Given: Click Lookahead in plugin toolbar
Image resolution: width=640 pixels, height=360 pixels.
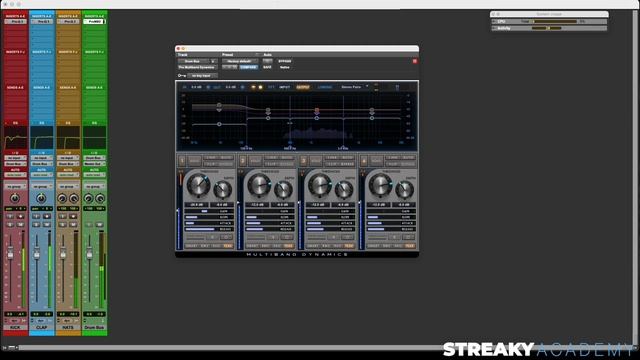Looking at the screenshot, I should pos(325,87).
